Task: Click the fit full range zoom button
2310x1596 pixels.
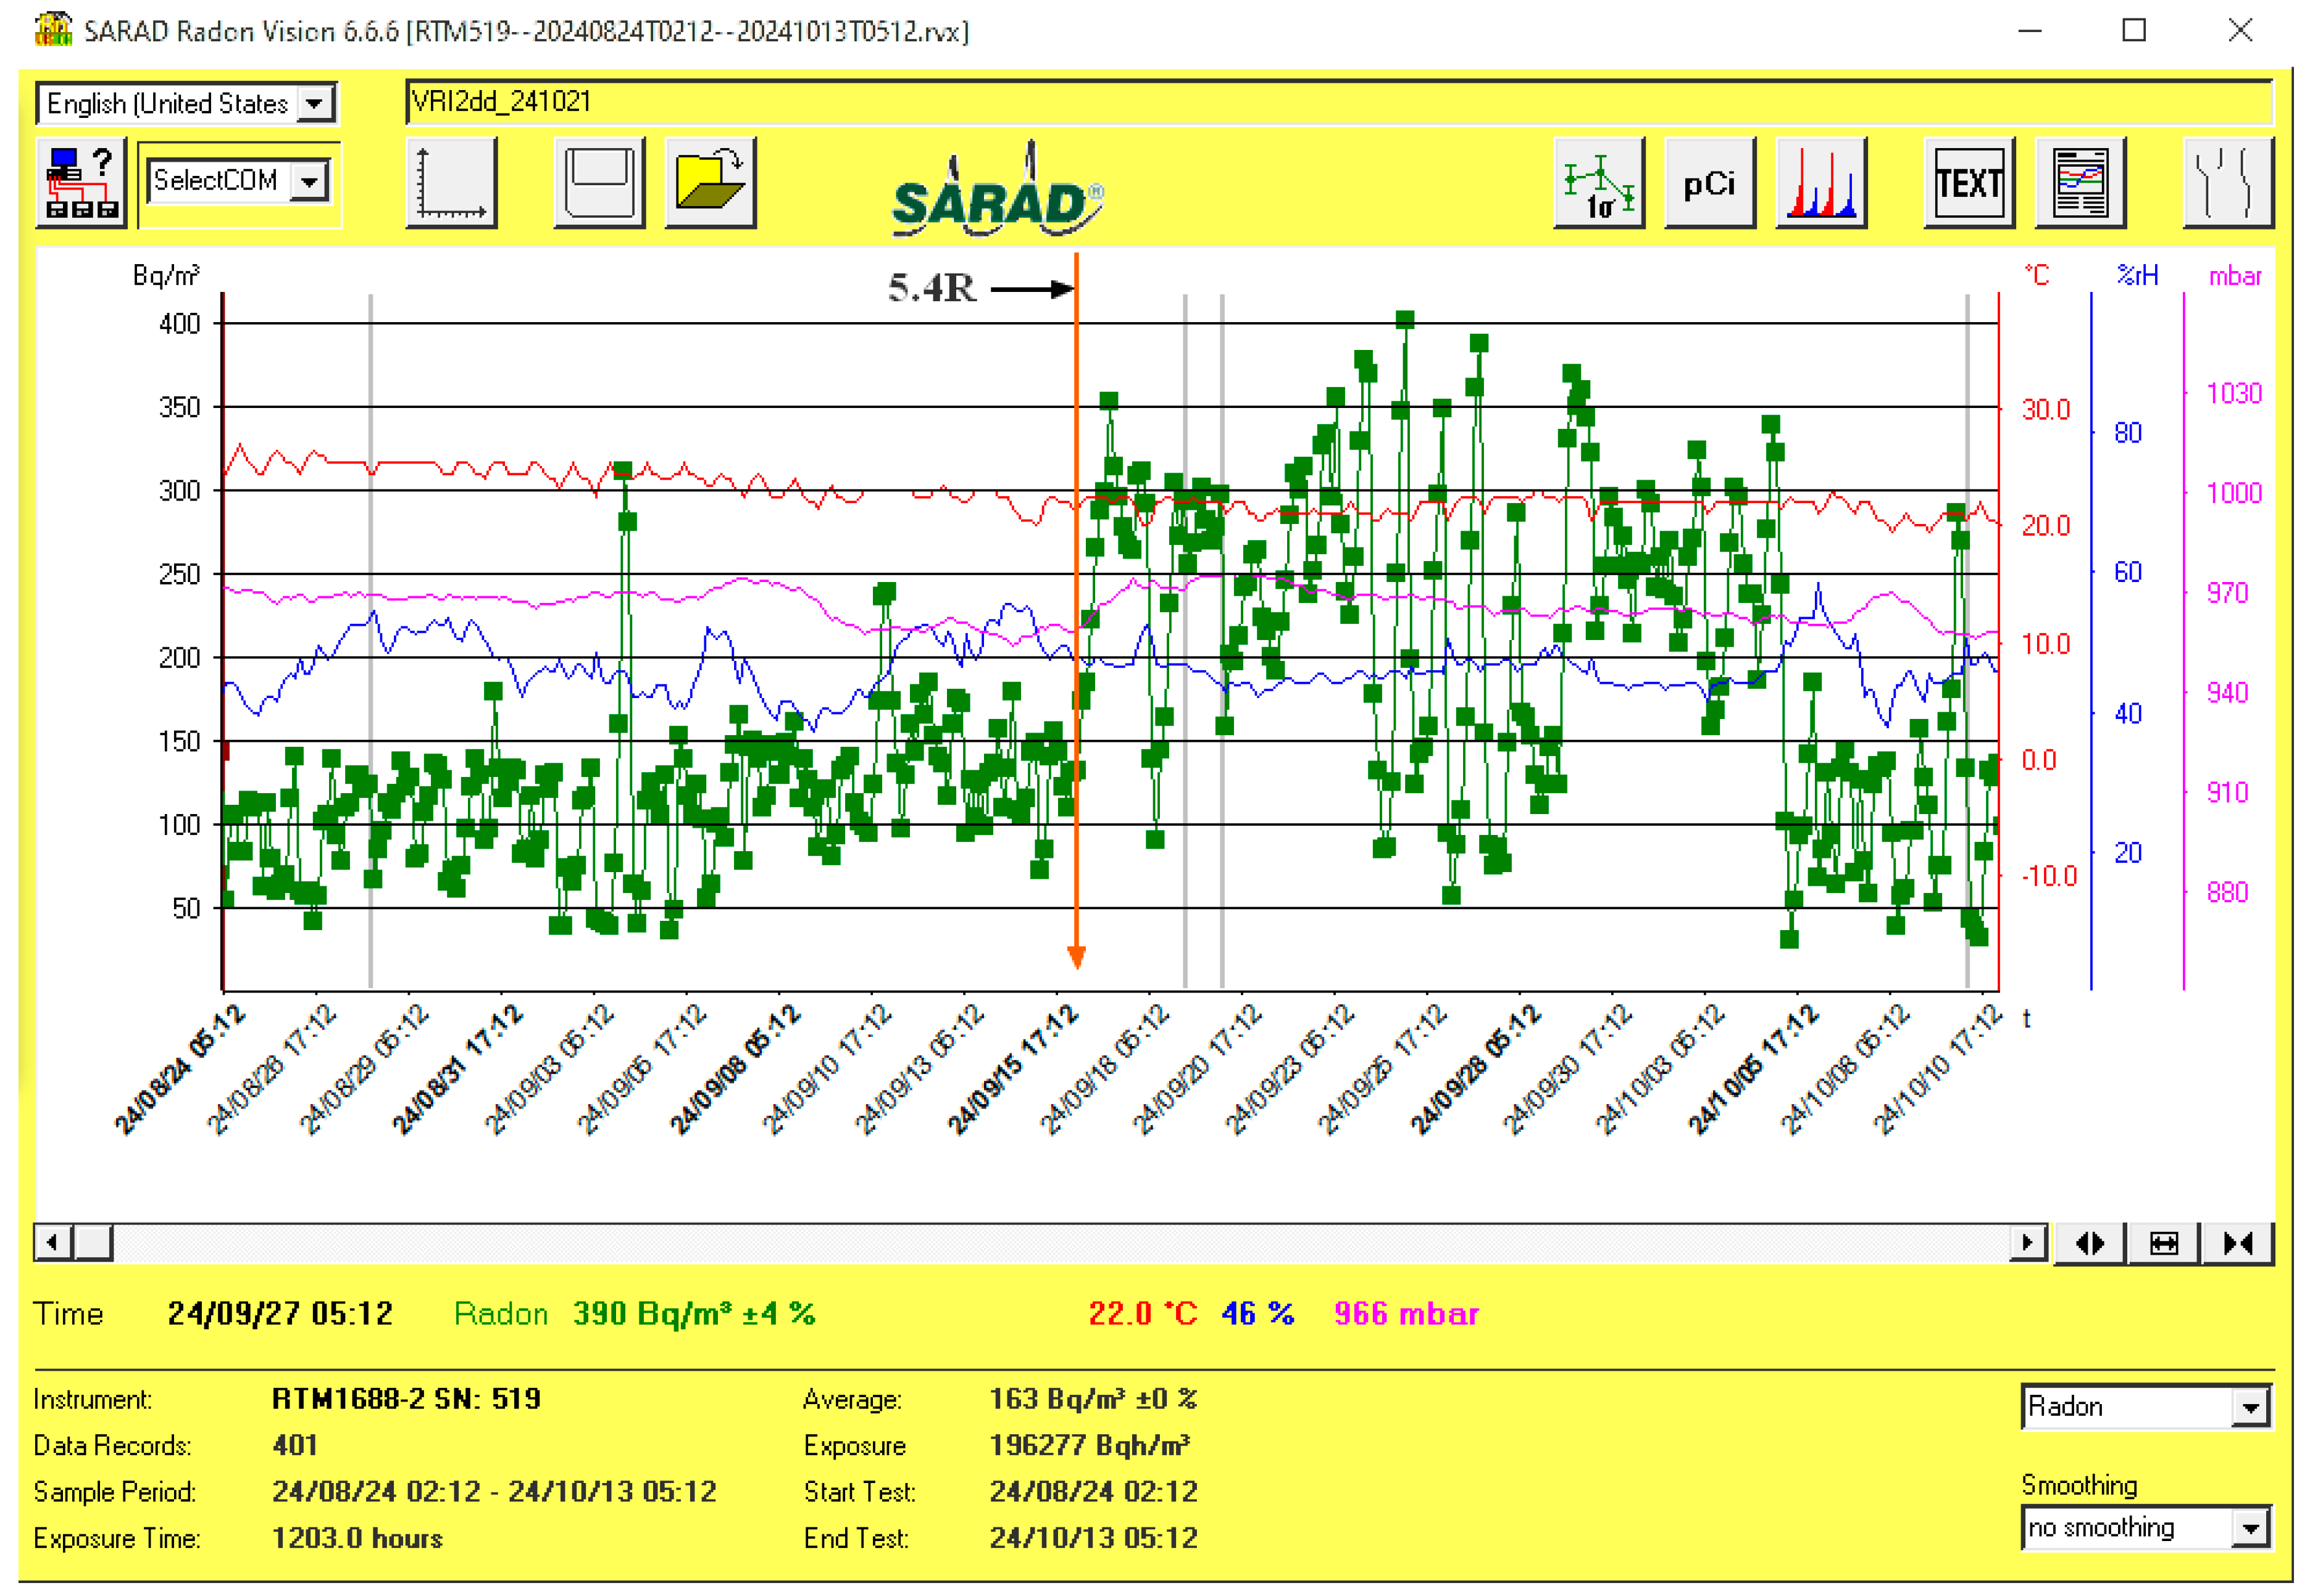Action: 2163,1243
